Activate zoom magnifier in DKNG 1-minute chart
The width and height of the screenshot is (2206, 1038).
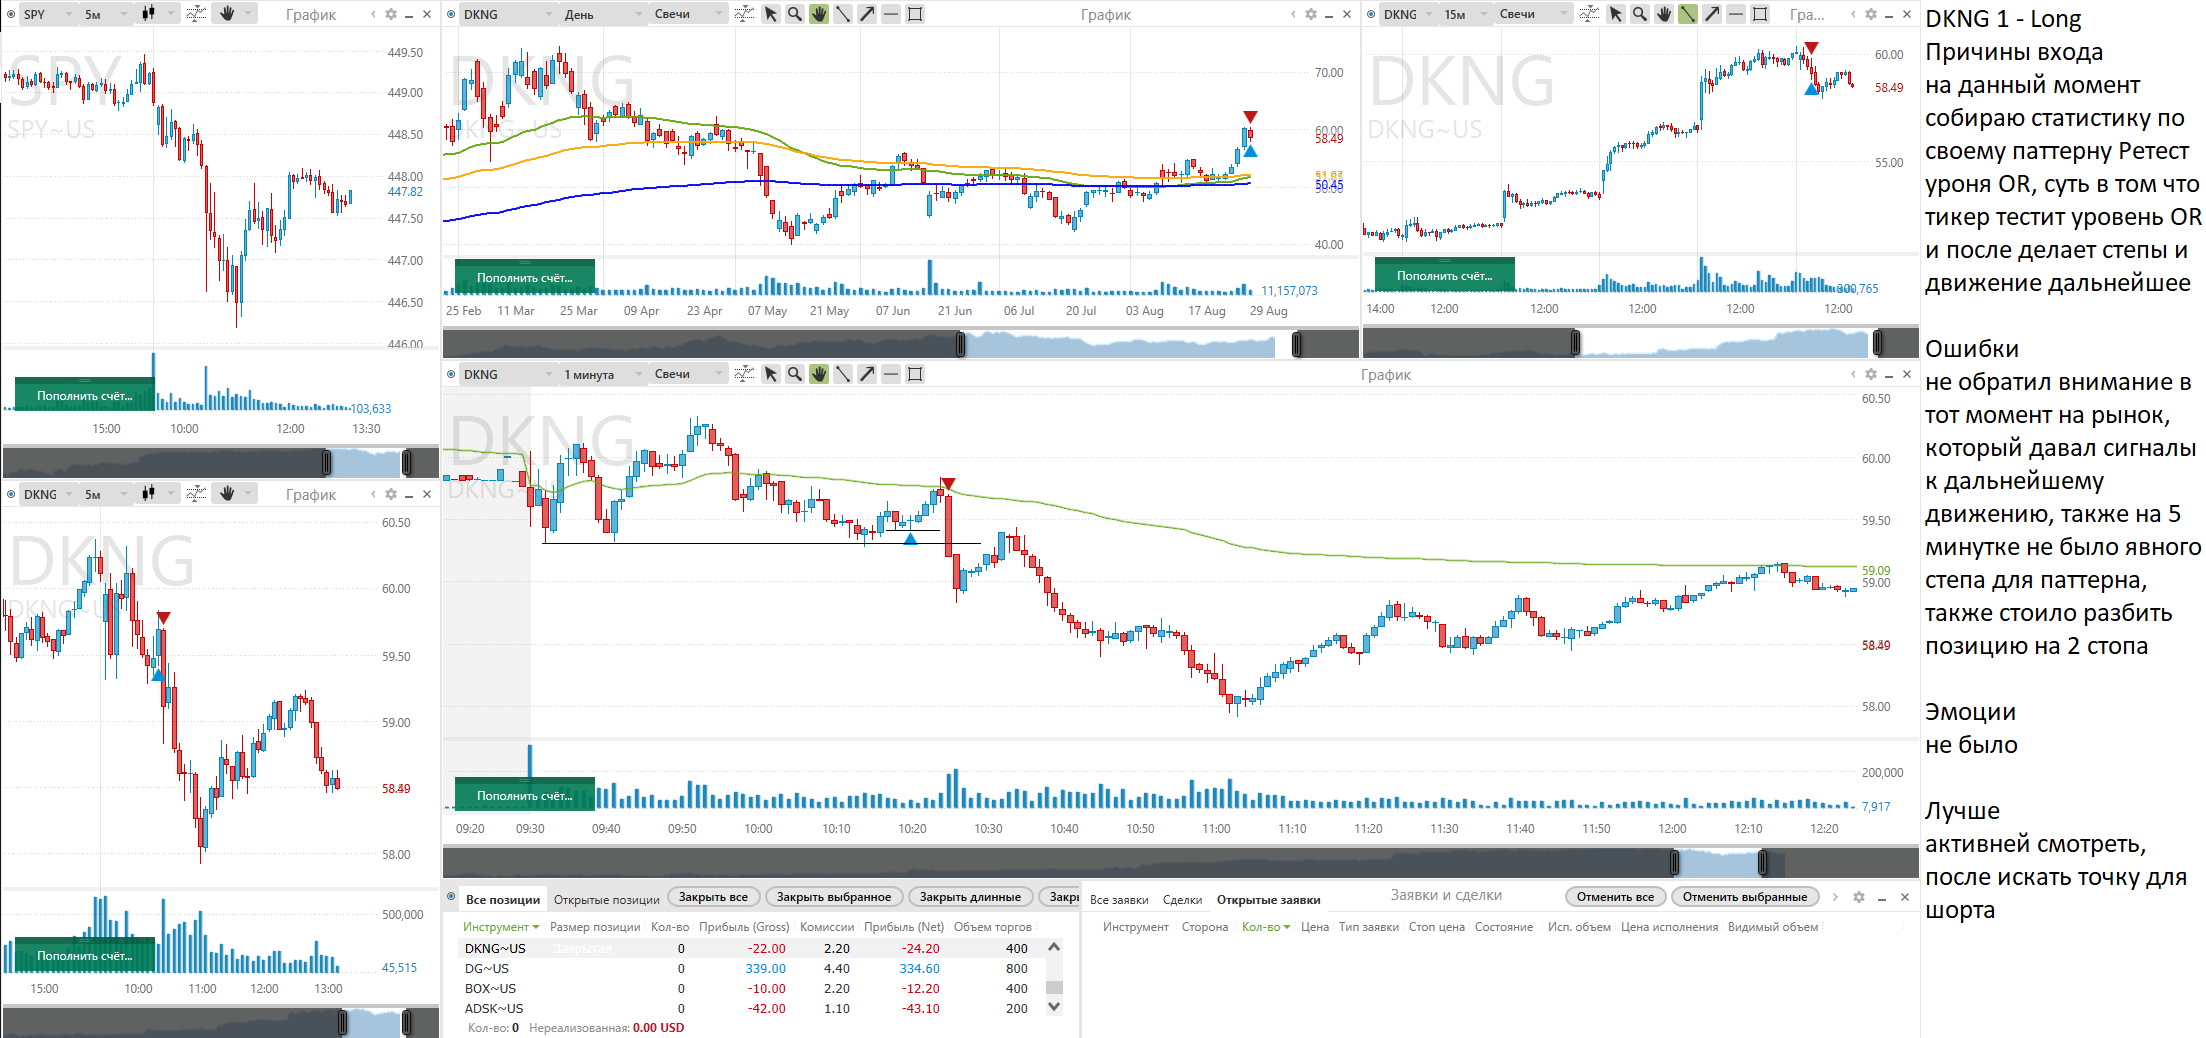point(795,374)
